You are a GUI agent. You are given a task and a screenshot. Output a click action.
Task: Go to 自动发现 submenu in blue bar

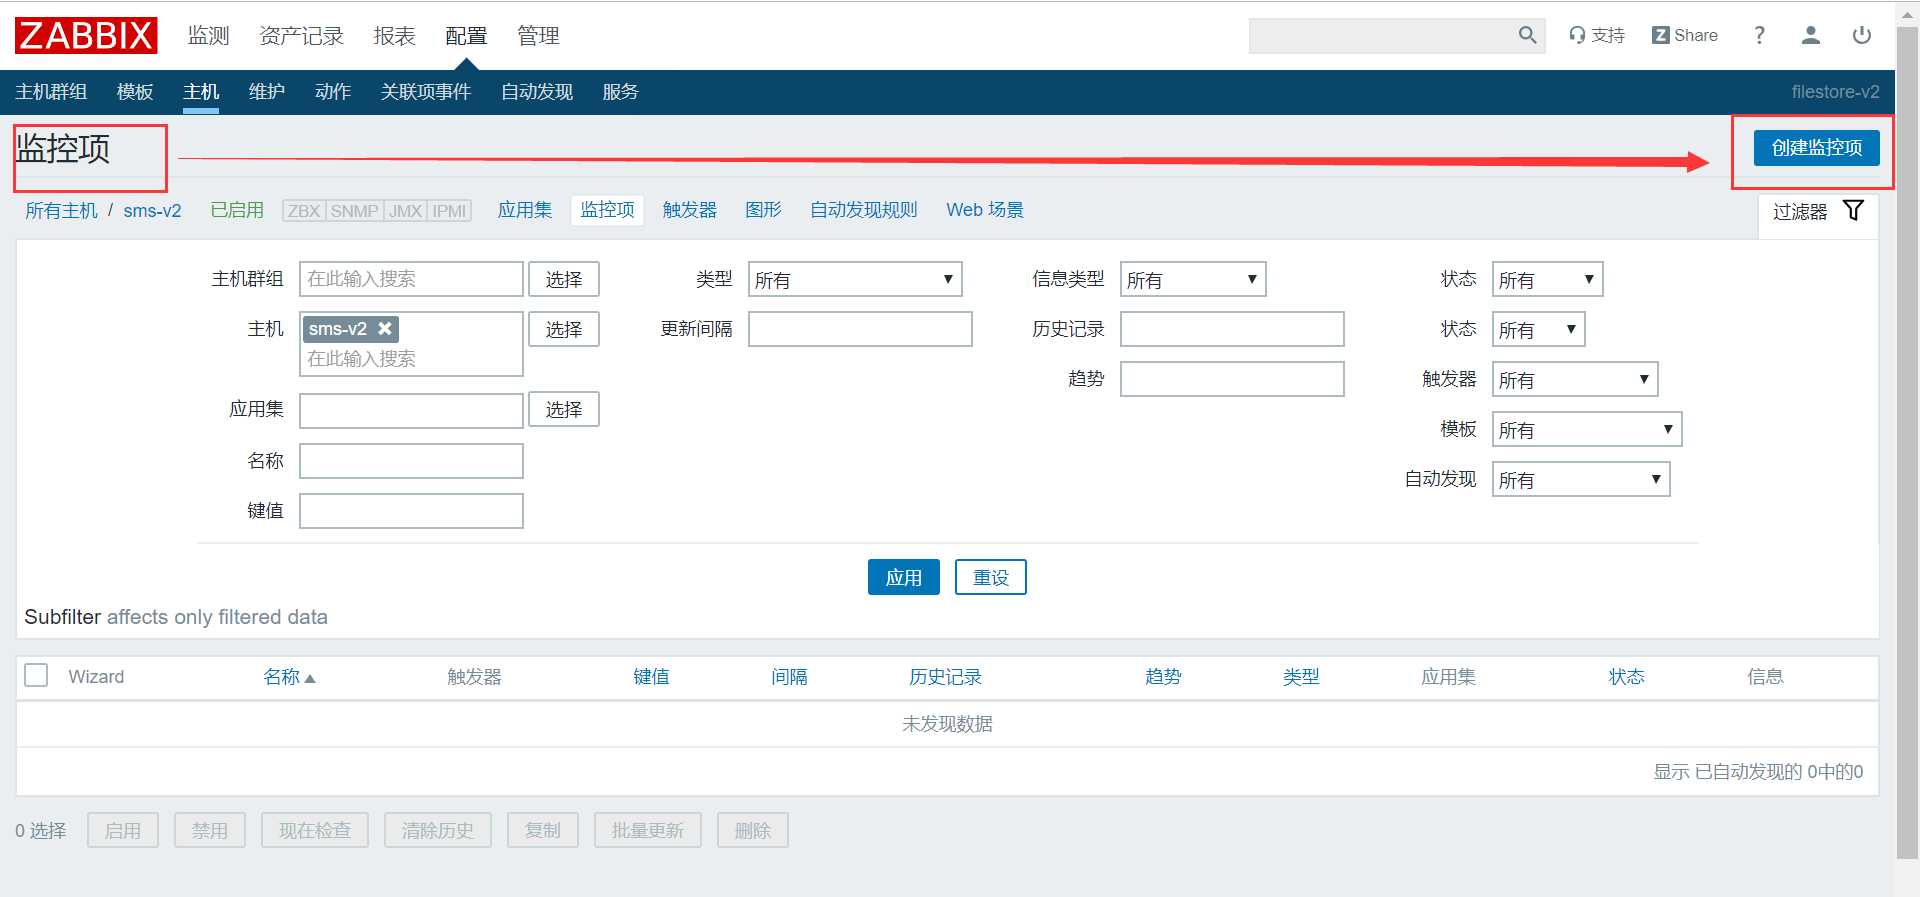pyautogui.click(x=537, y=92)
